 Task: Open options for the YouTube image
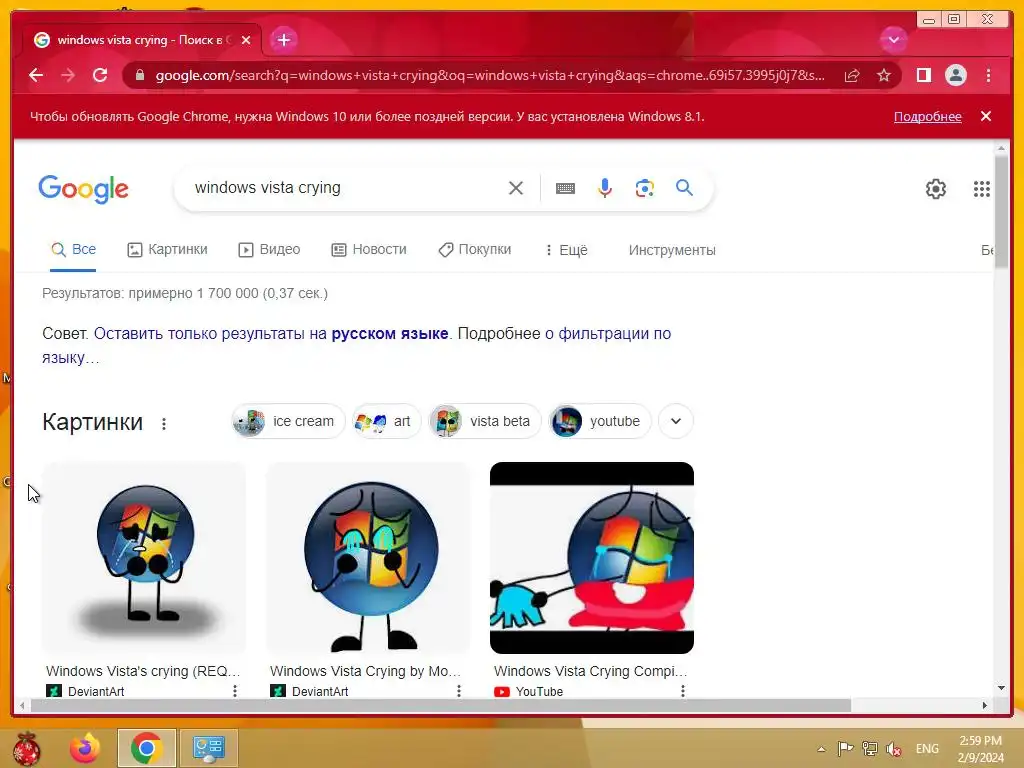683,690
